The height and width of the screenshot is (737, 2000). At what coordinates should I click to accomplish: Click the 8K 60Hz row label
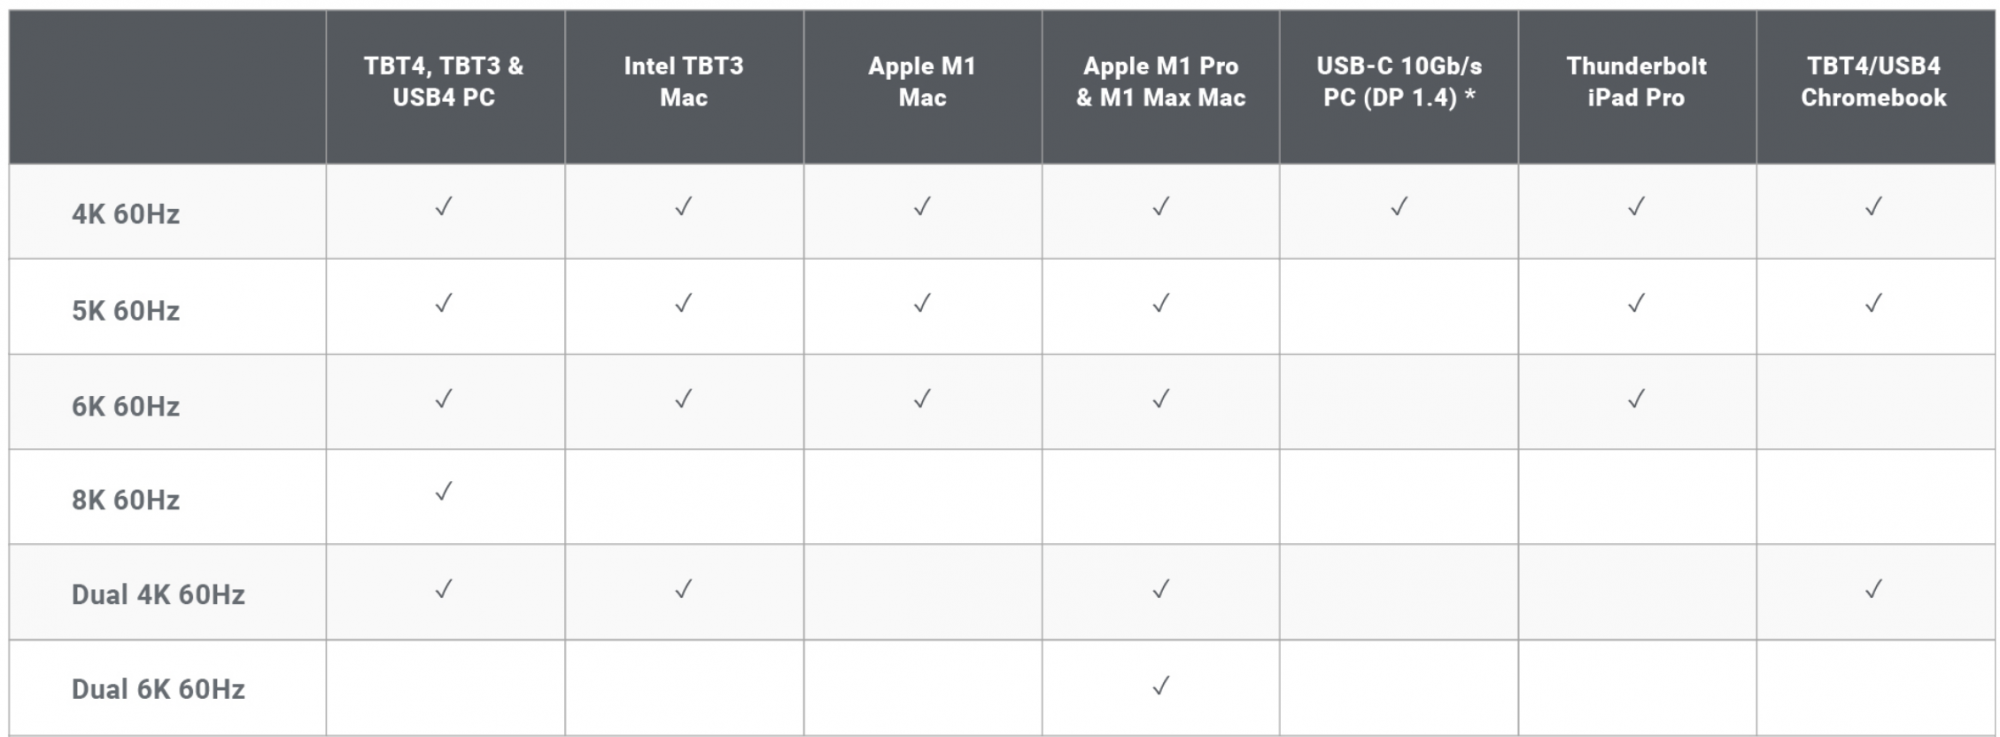click(126, 499)
